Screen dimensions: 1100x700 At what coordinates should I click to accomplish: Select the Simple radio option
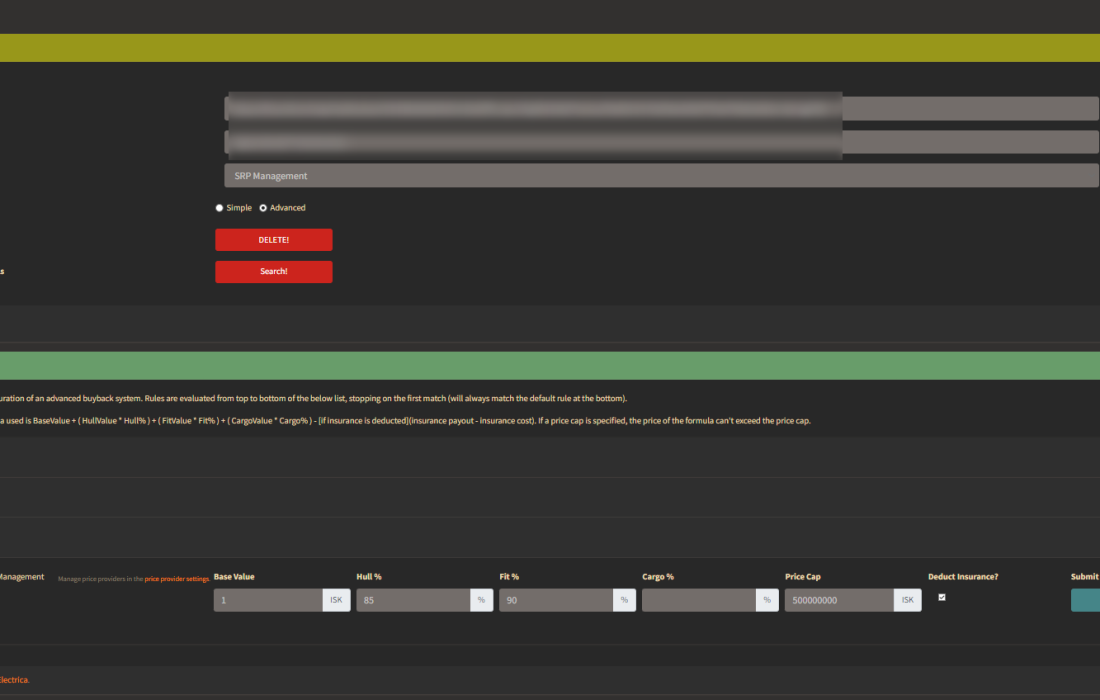(x=220, y=208)
